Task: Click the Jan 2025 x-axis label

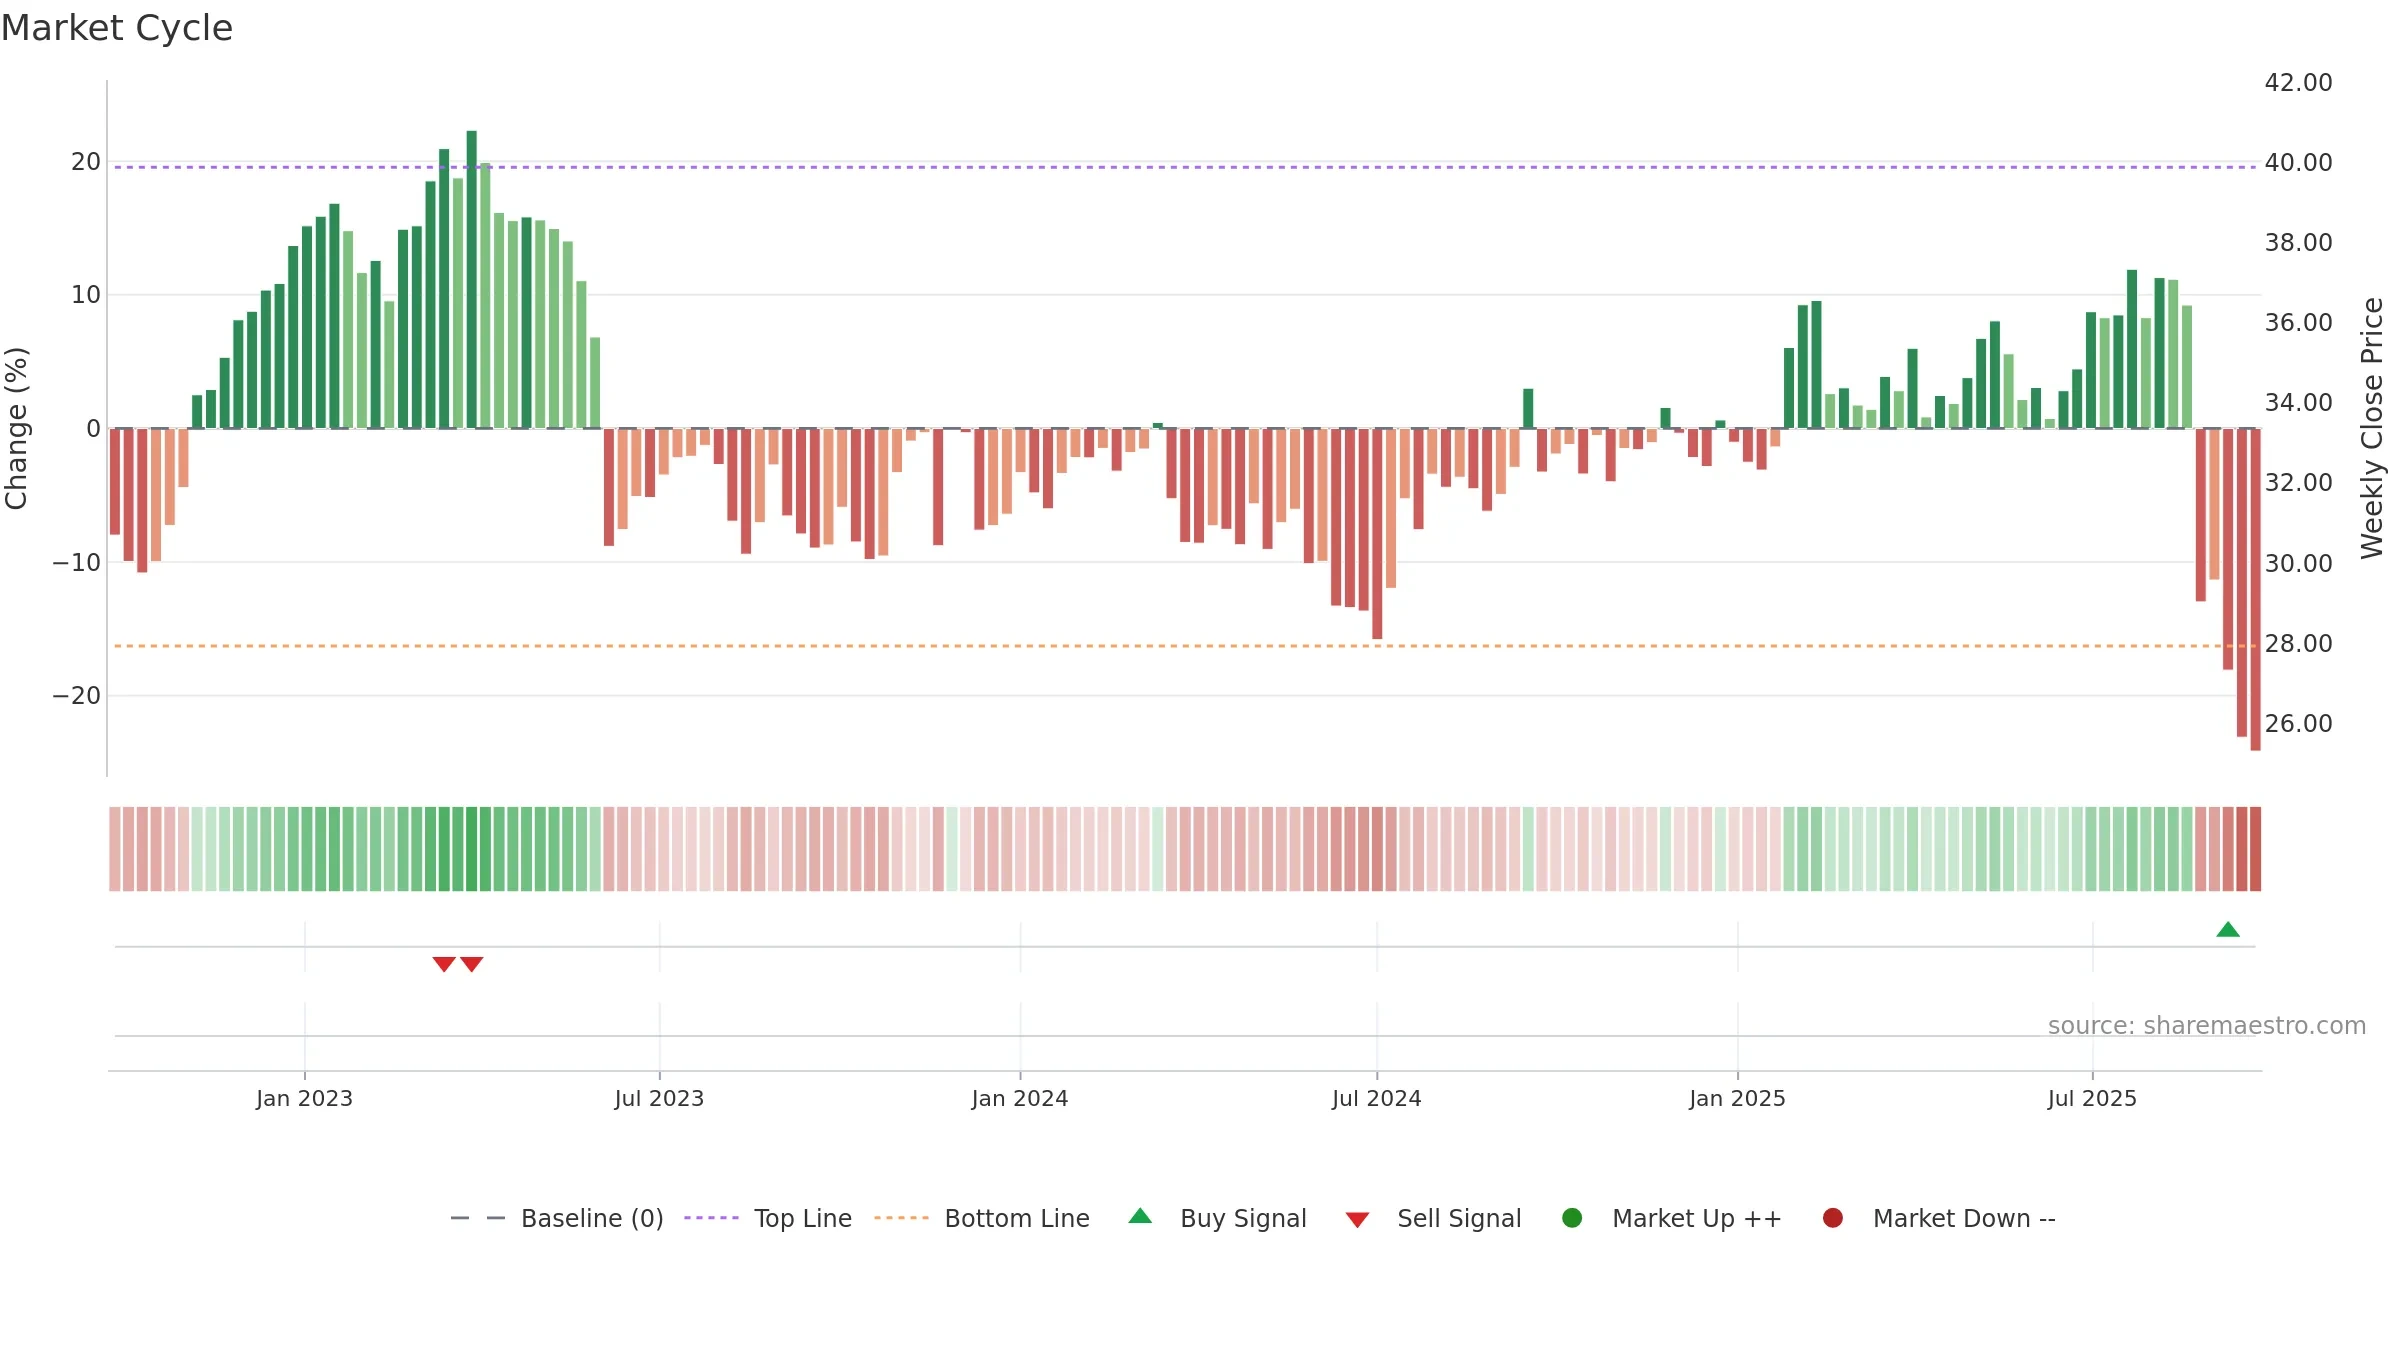Action: (x=1737, y=1099)
